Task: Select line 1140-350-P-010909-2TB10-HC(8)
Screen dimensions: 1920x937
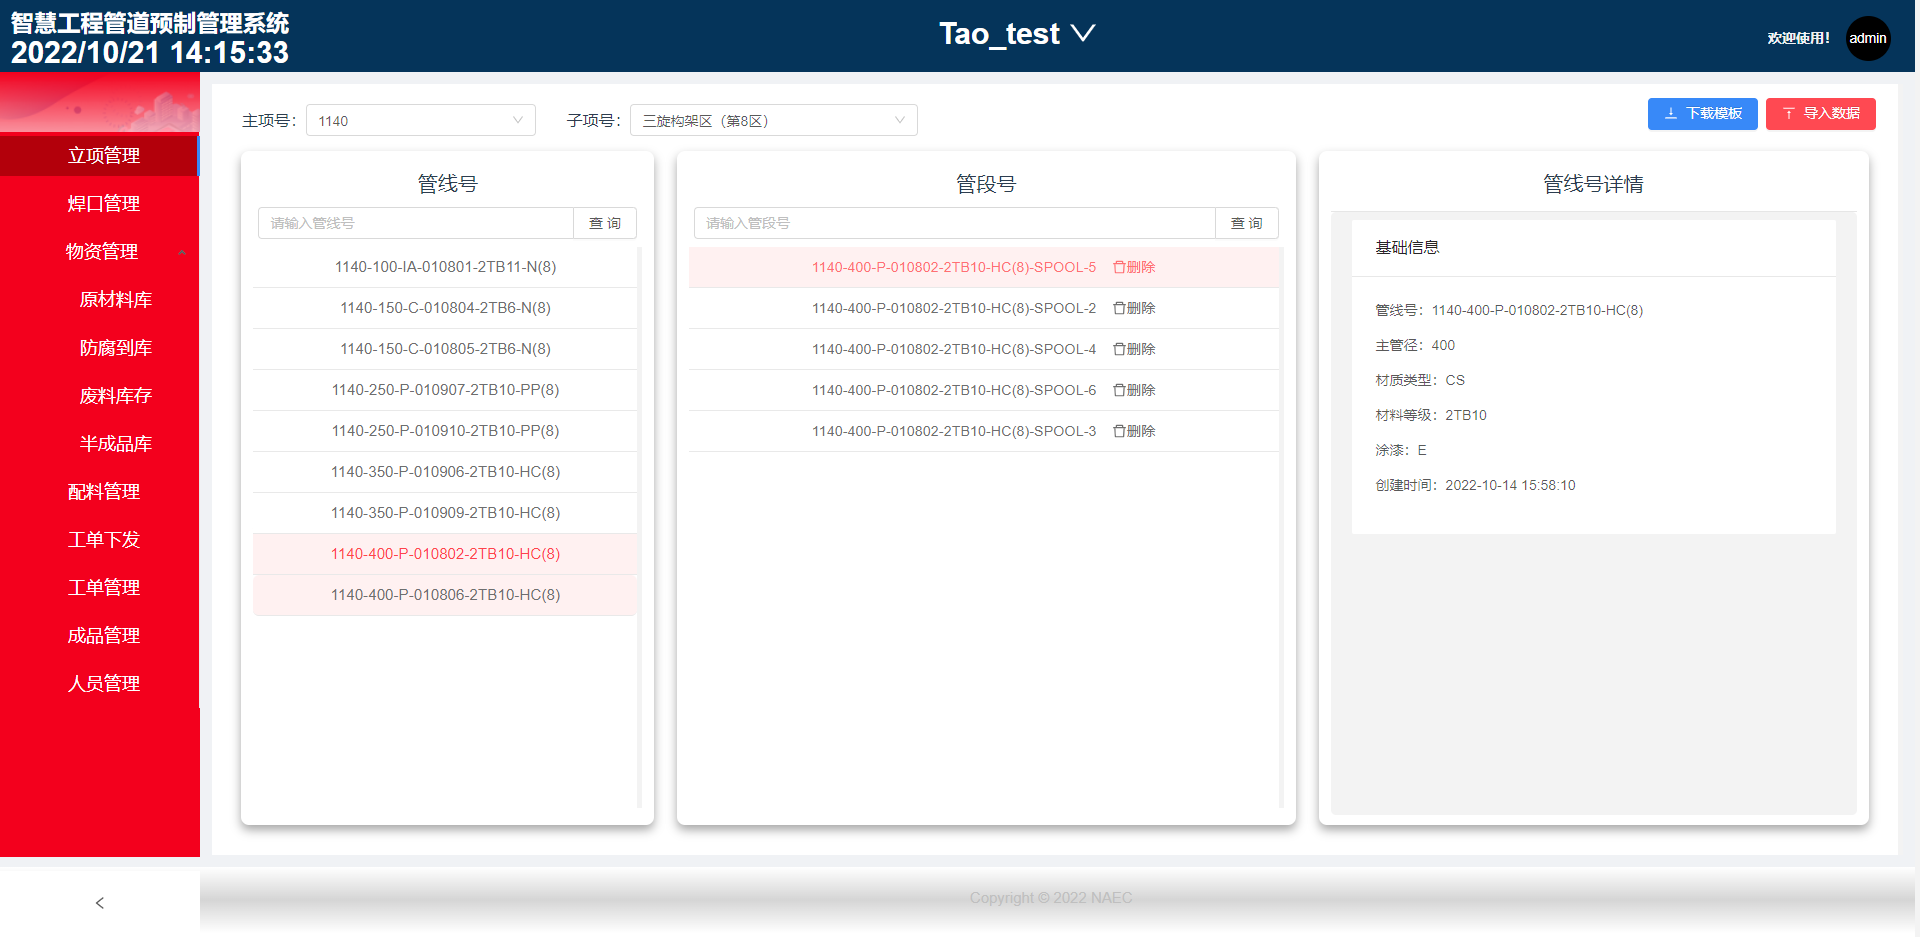Action: [445, 513]
